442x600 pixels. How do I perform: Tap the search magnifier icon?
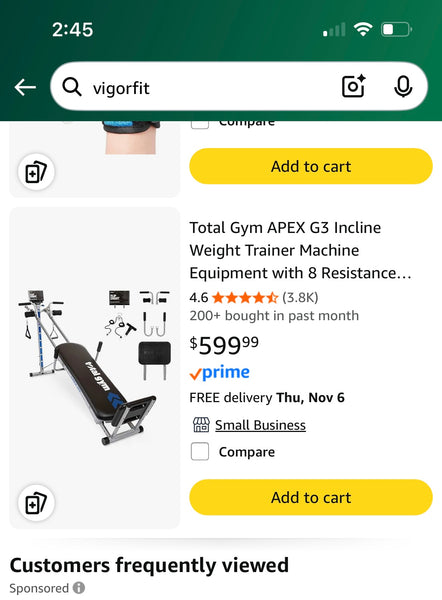[x=72, y=87]
